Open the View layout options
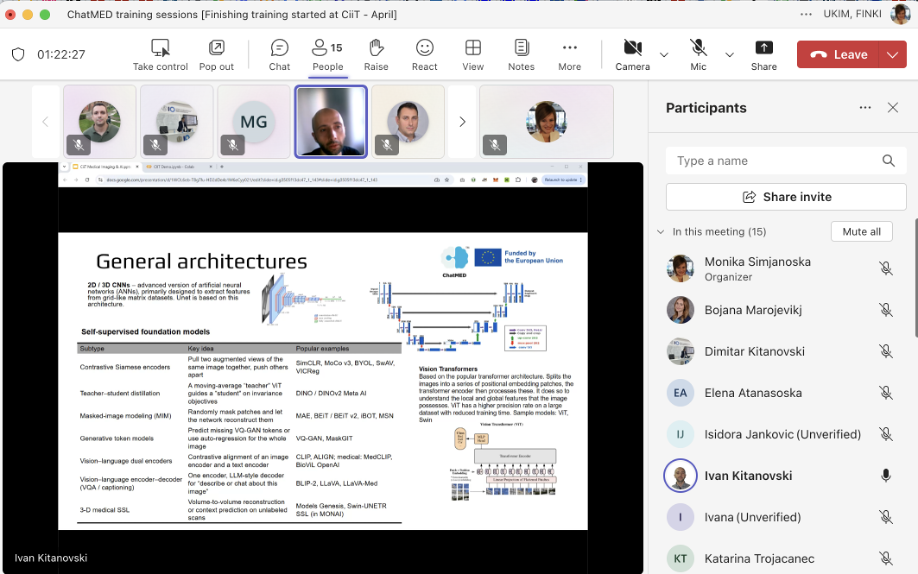 coord(473,48)
